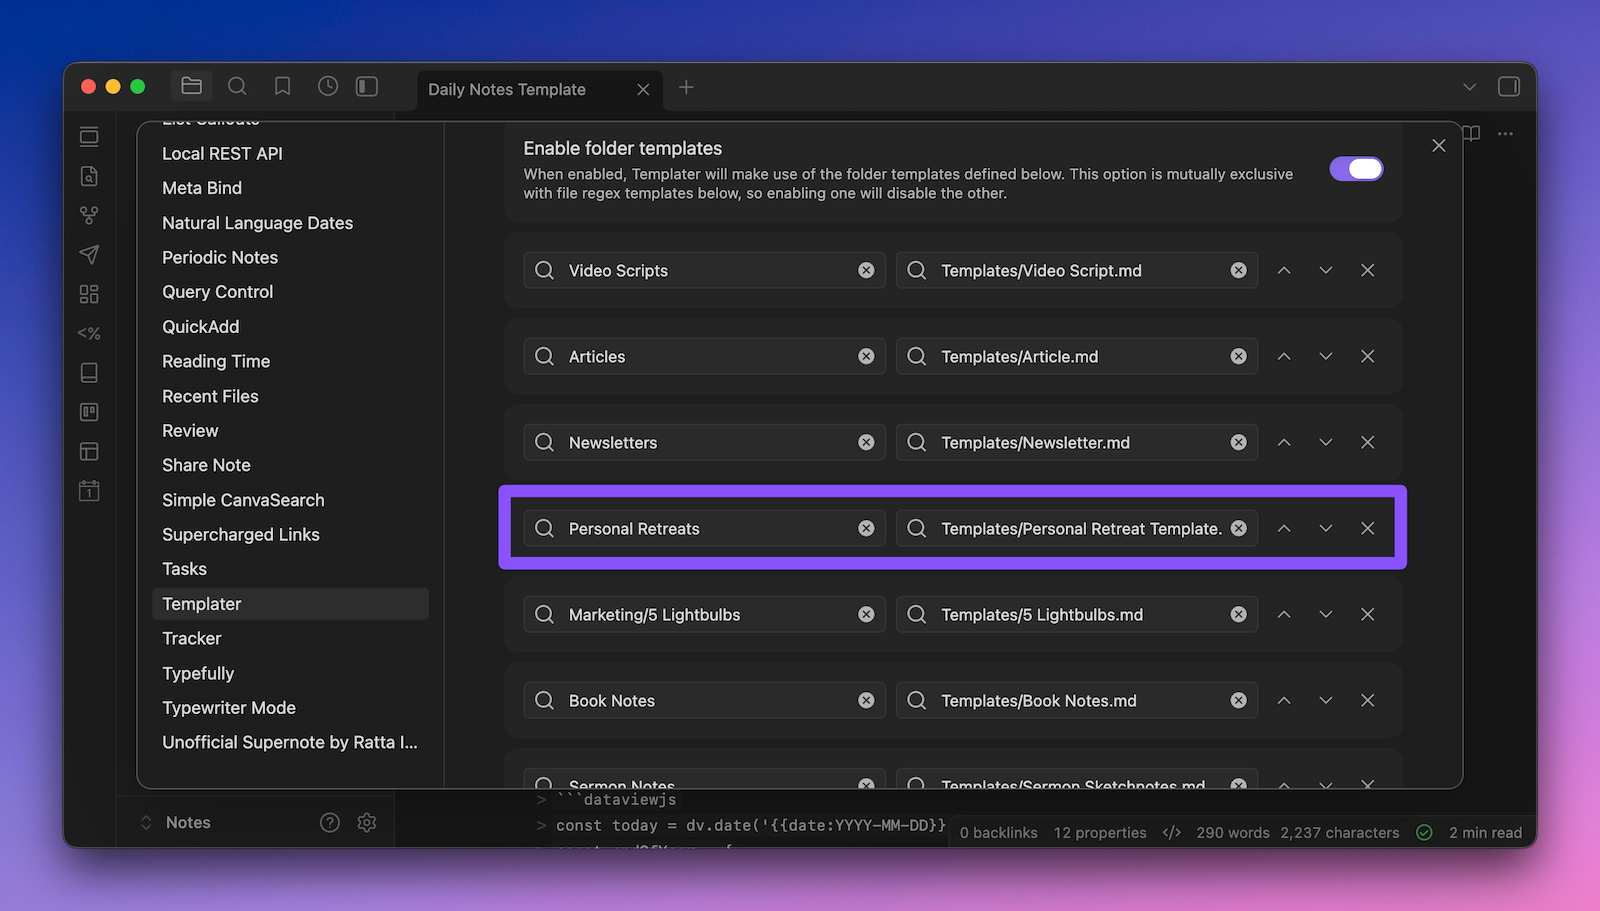Open graph view in left ribbon
The height and width of the screenshot is (911, 1600).
(x=89, y=215)
